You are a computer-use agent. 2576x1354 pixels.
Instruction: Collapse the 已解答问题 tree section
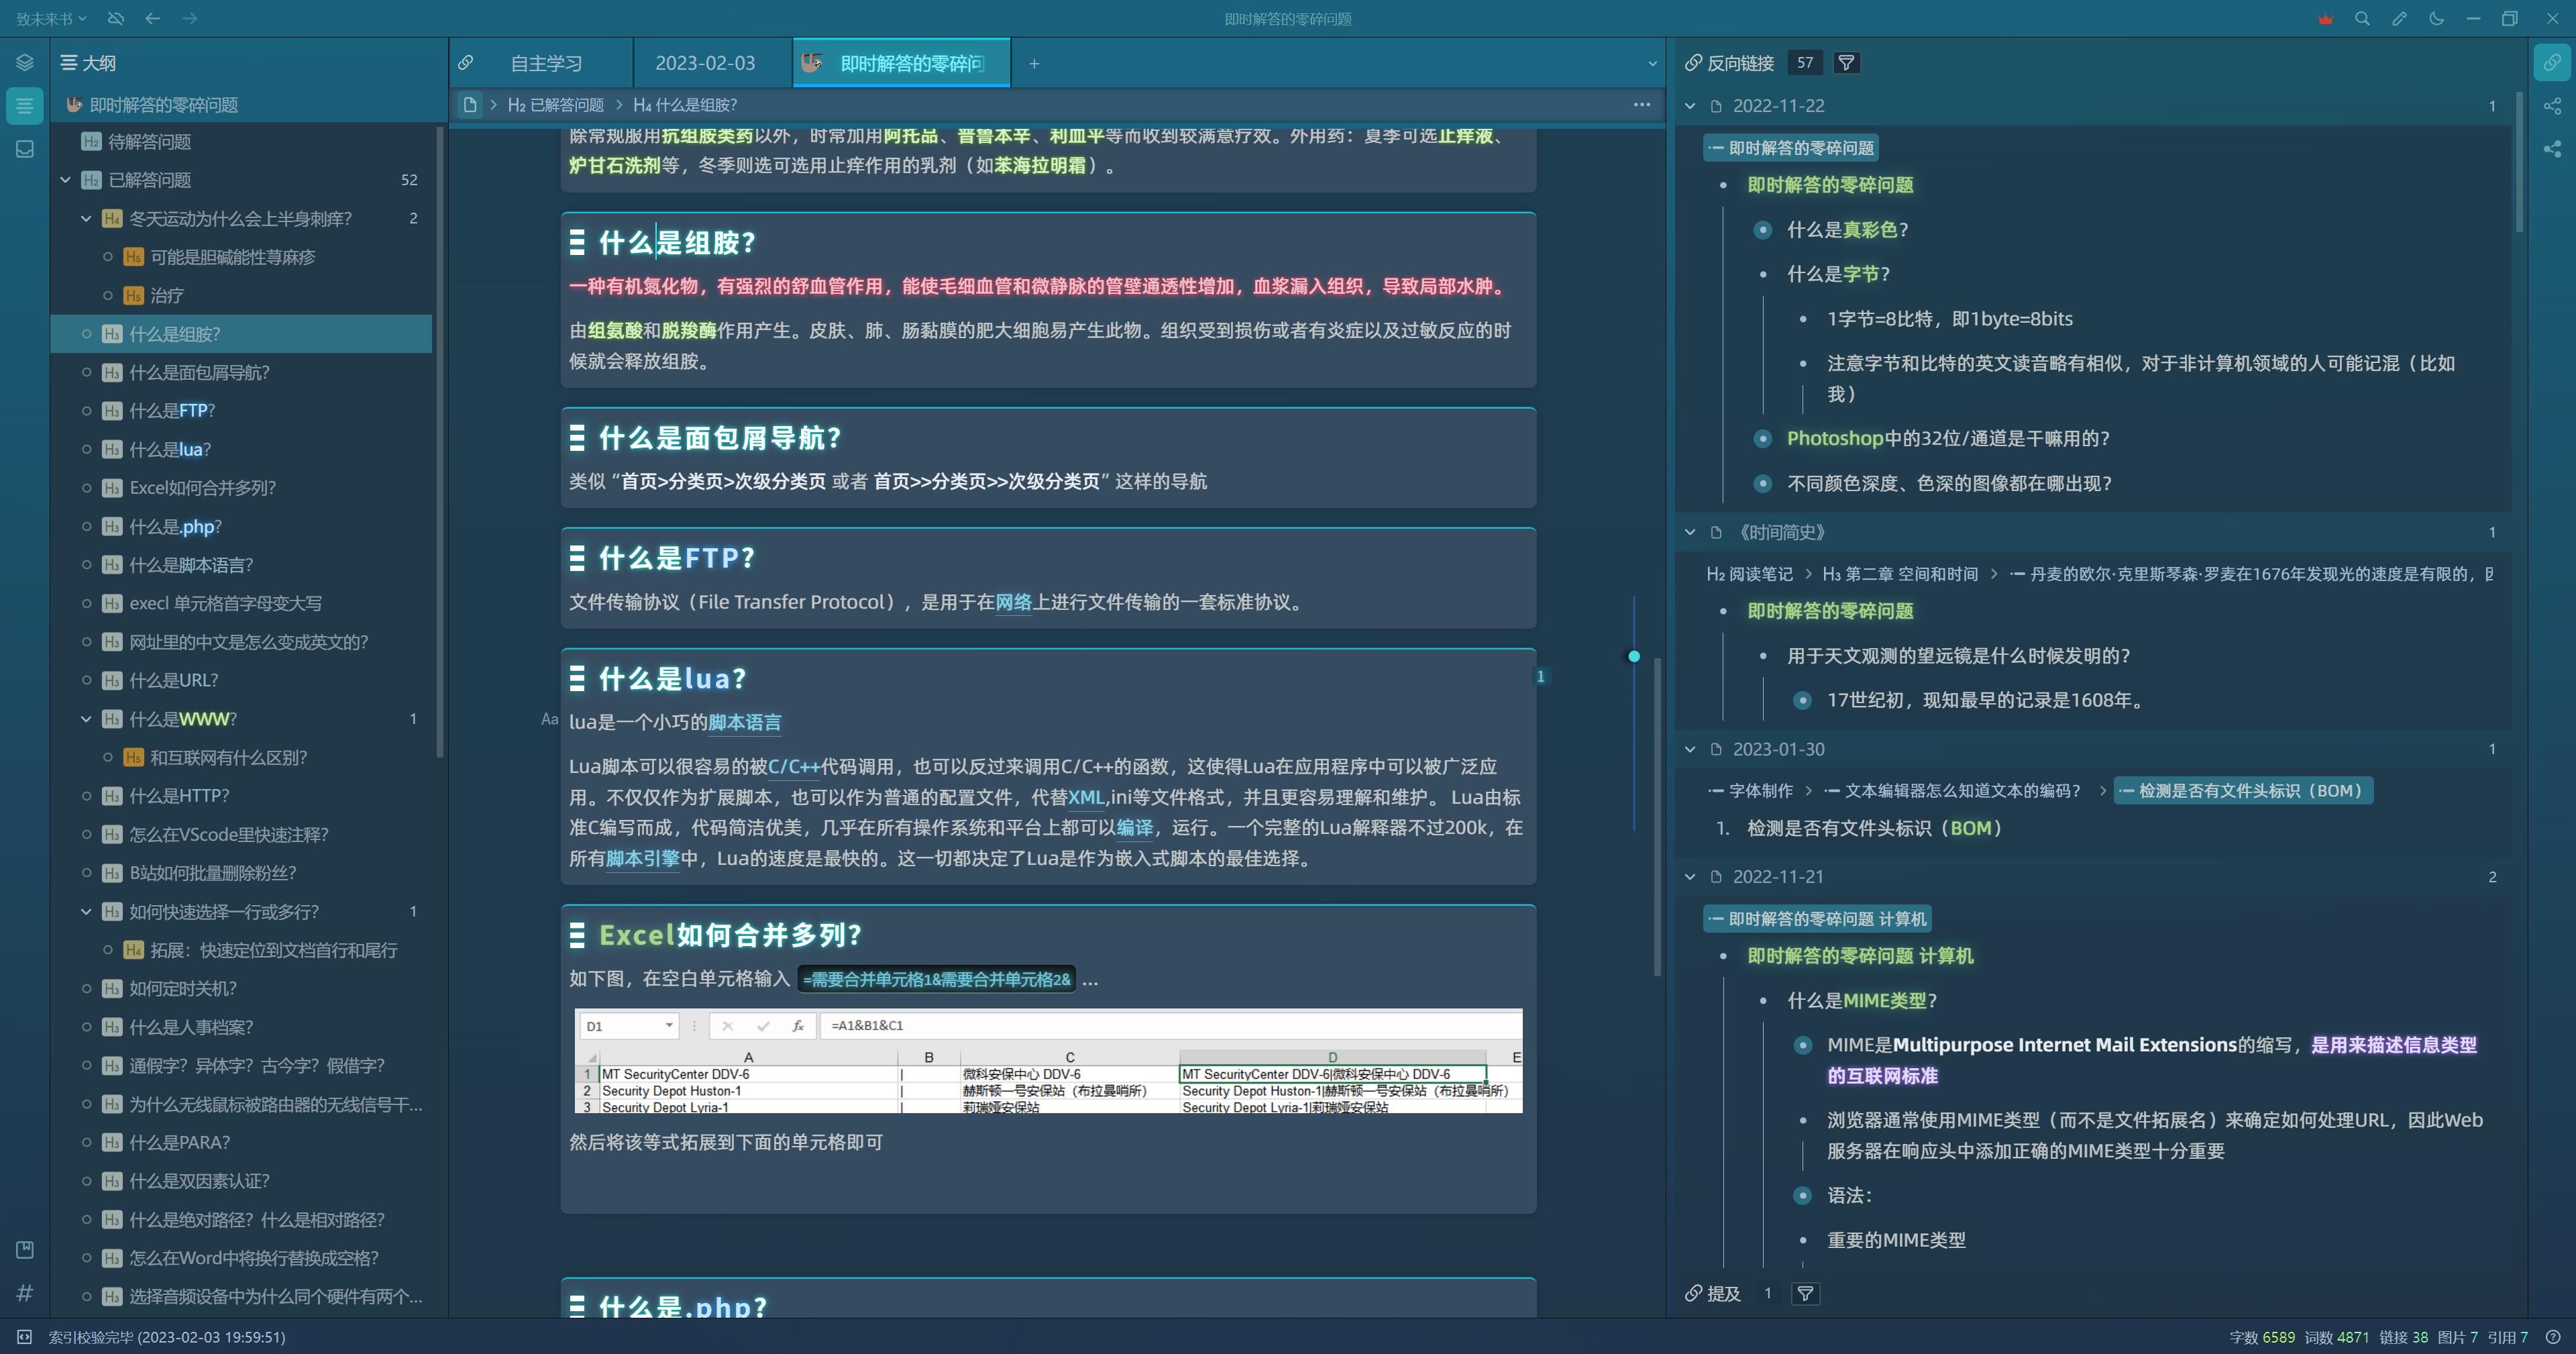tap(66, 179)
